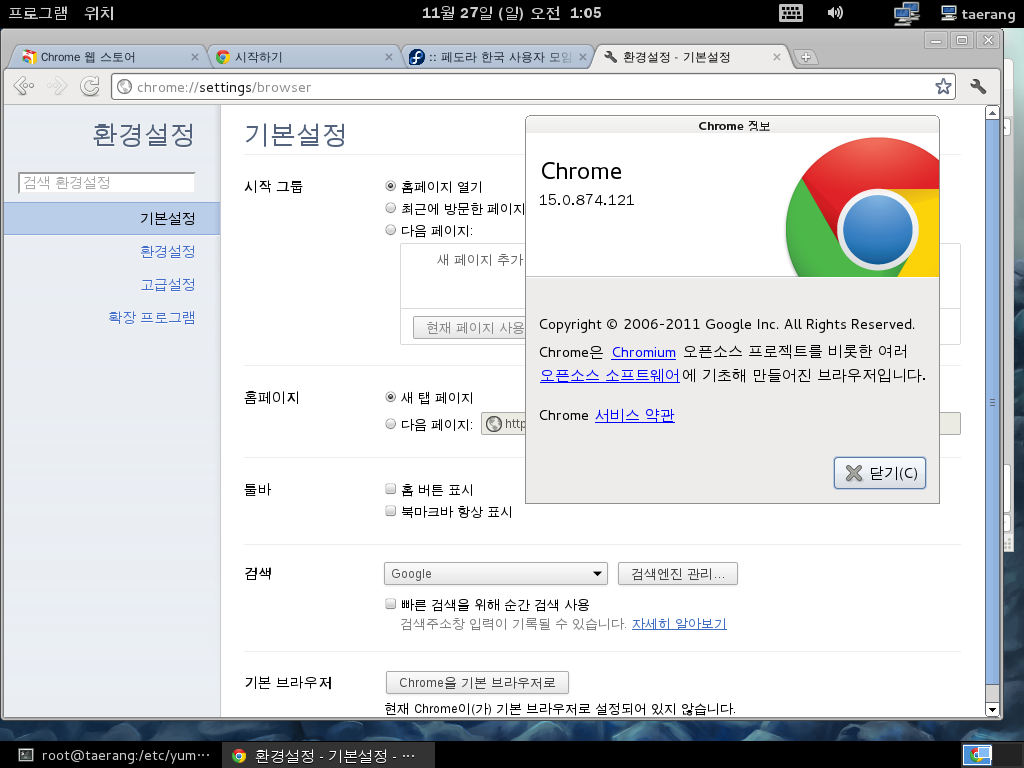Close the 페도라 한국 사용자 모임 tab
Image resolution: width=1024 pixels, height=768 pixels.
583,57
